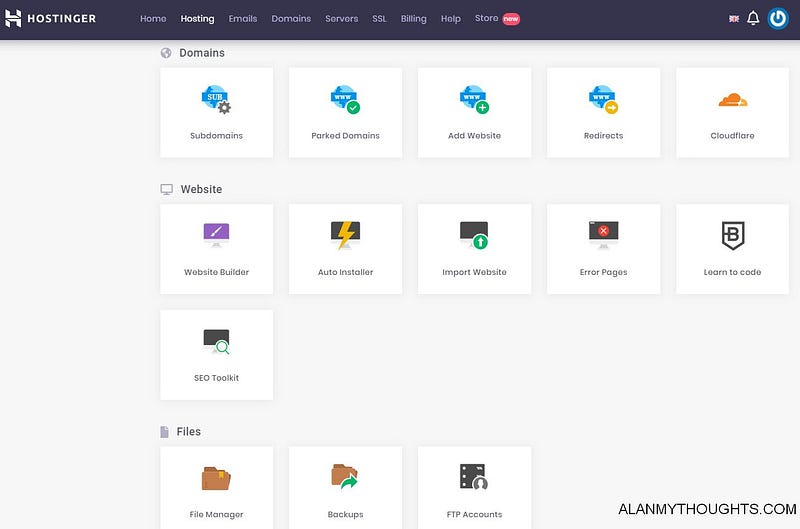Open the Billing menu item

(414, 18)
